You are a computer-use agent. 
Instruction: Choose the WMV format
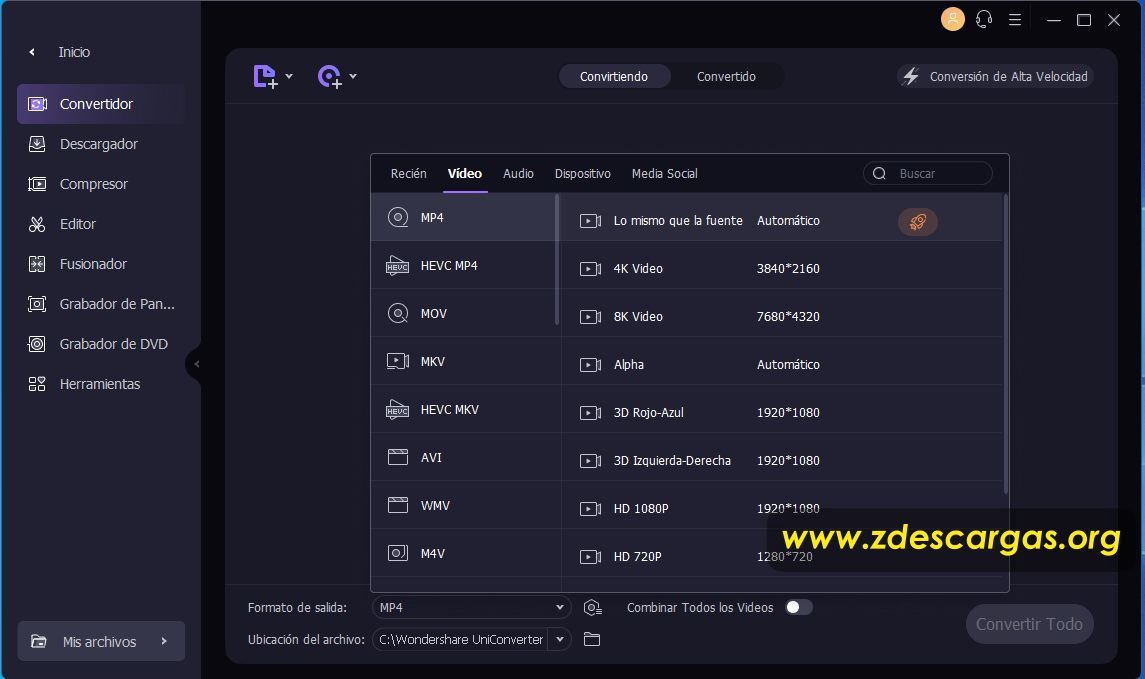(x=464, y=505)
